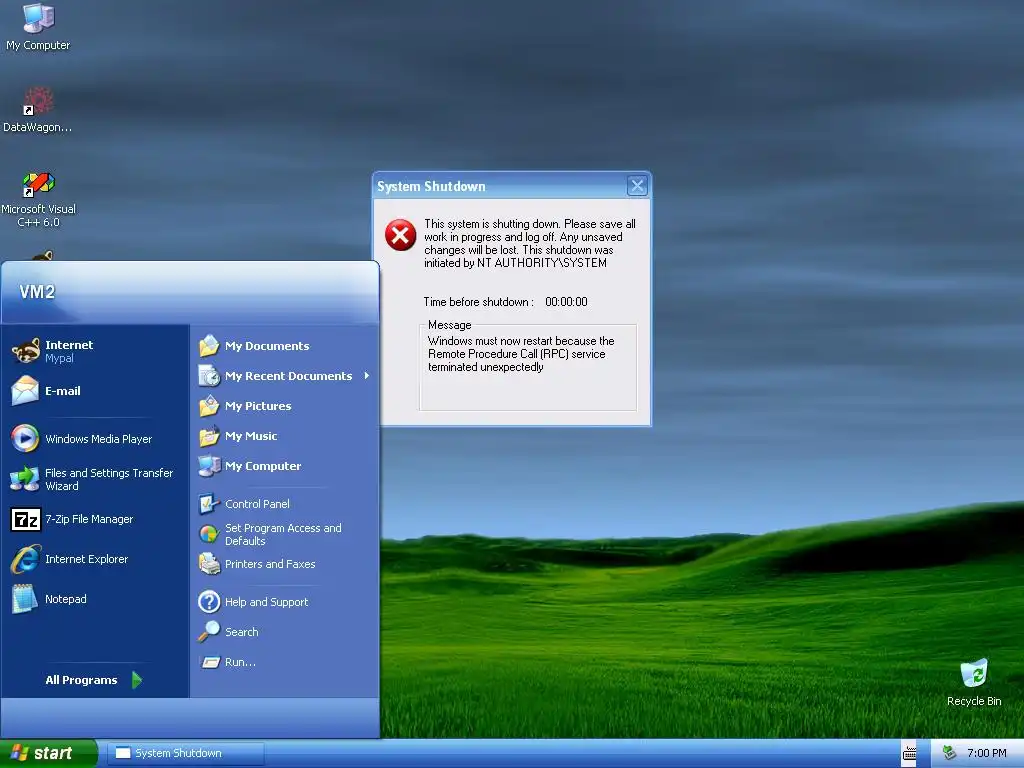
Task: Select System Shutdown taskbar button
Action: coord(185,753)
